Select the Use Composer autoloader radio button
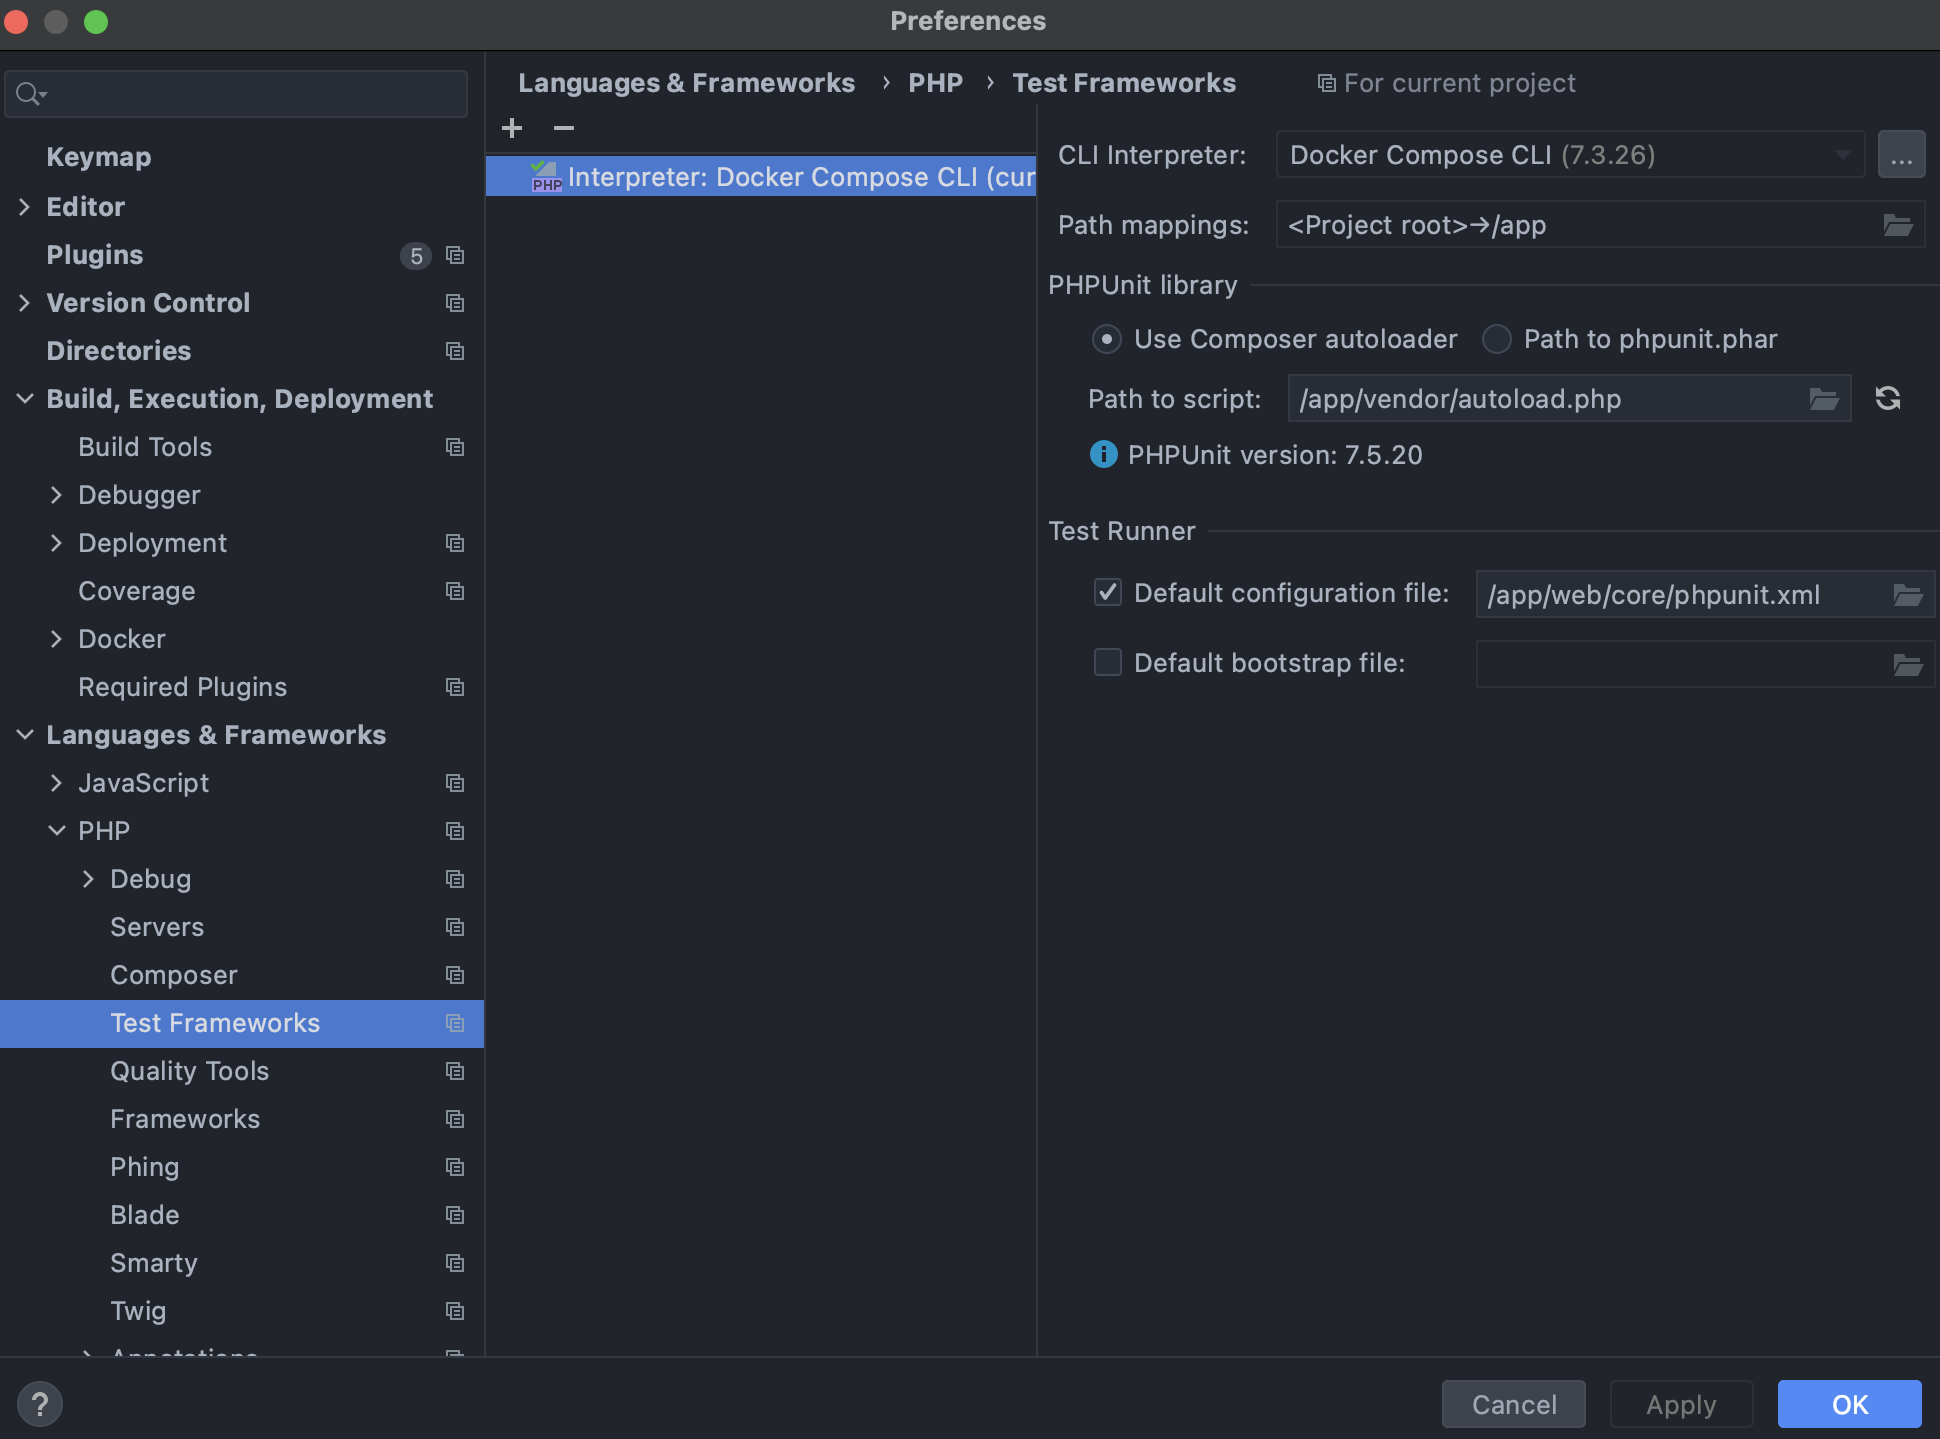The height and width of the screenshot is (1439, 1940). point(1106,339)
